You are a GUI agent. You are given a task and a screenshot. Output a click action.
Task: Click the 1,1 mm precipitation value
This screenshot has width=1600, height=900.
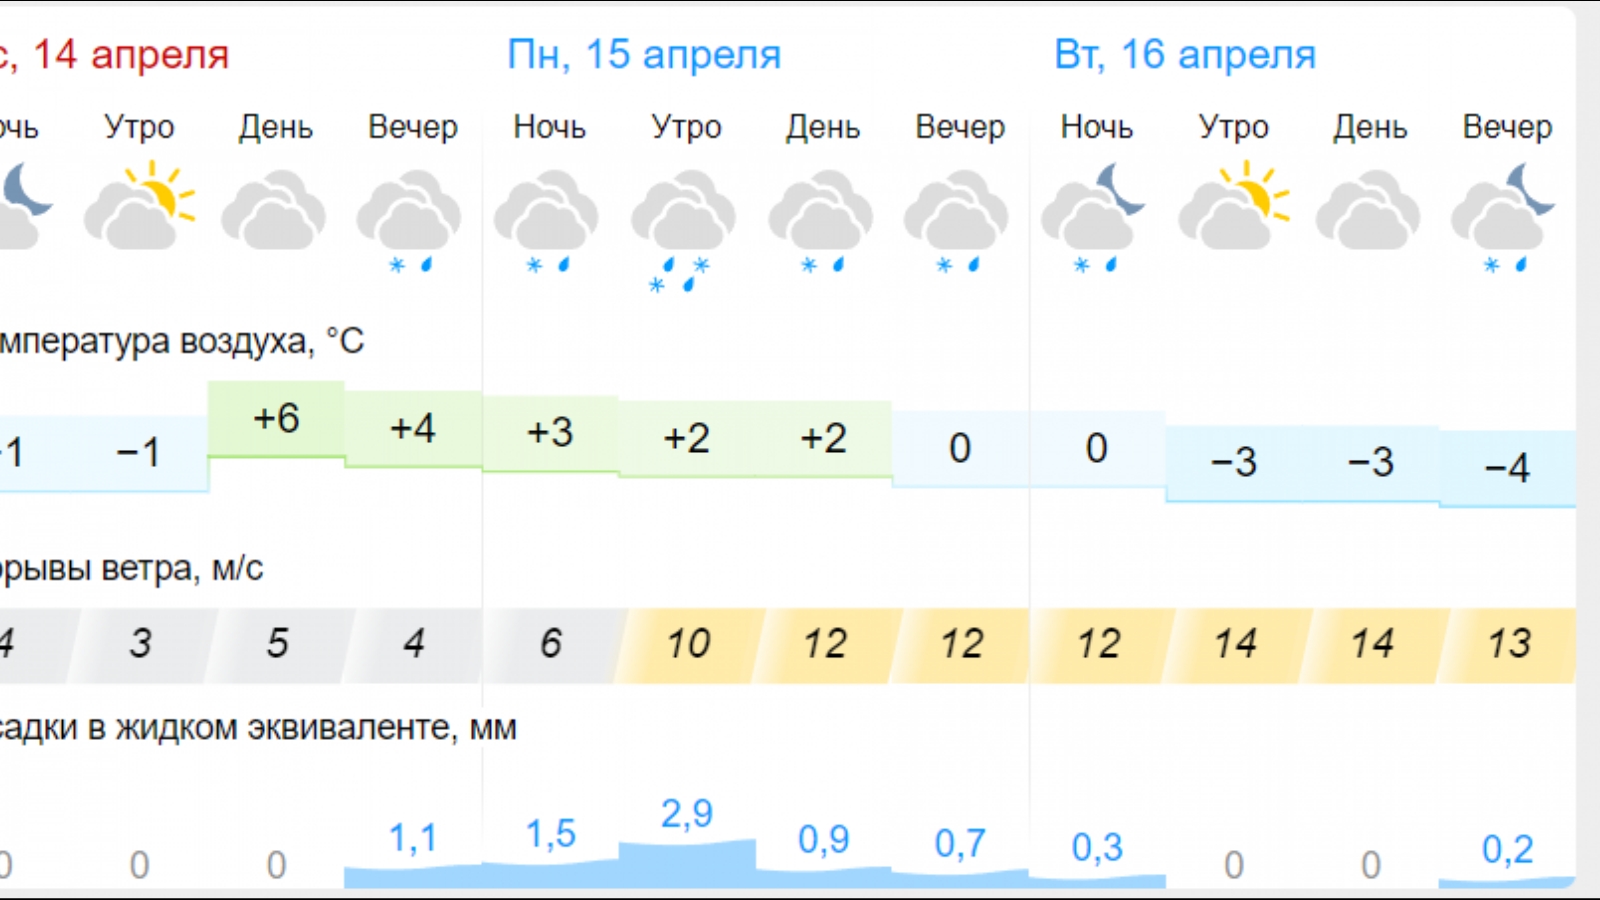point(413,838)
